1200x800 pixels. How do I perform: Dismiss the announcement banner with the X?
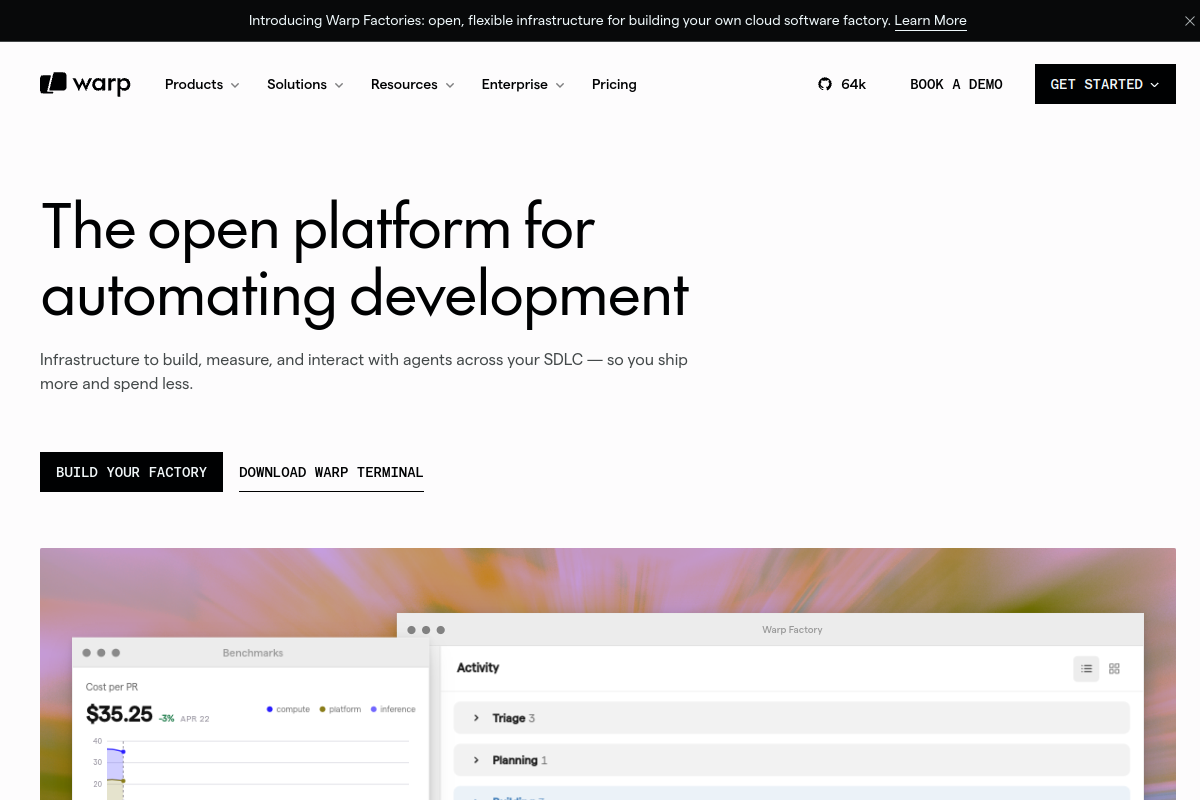pyautogui.click(x=1189, y=21)
